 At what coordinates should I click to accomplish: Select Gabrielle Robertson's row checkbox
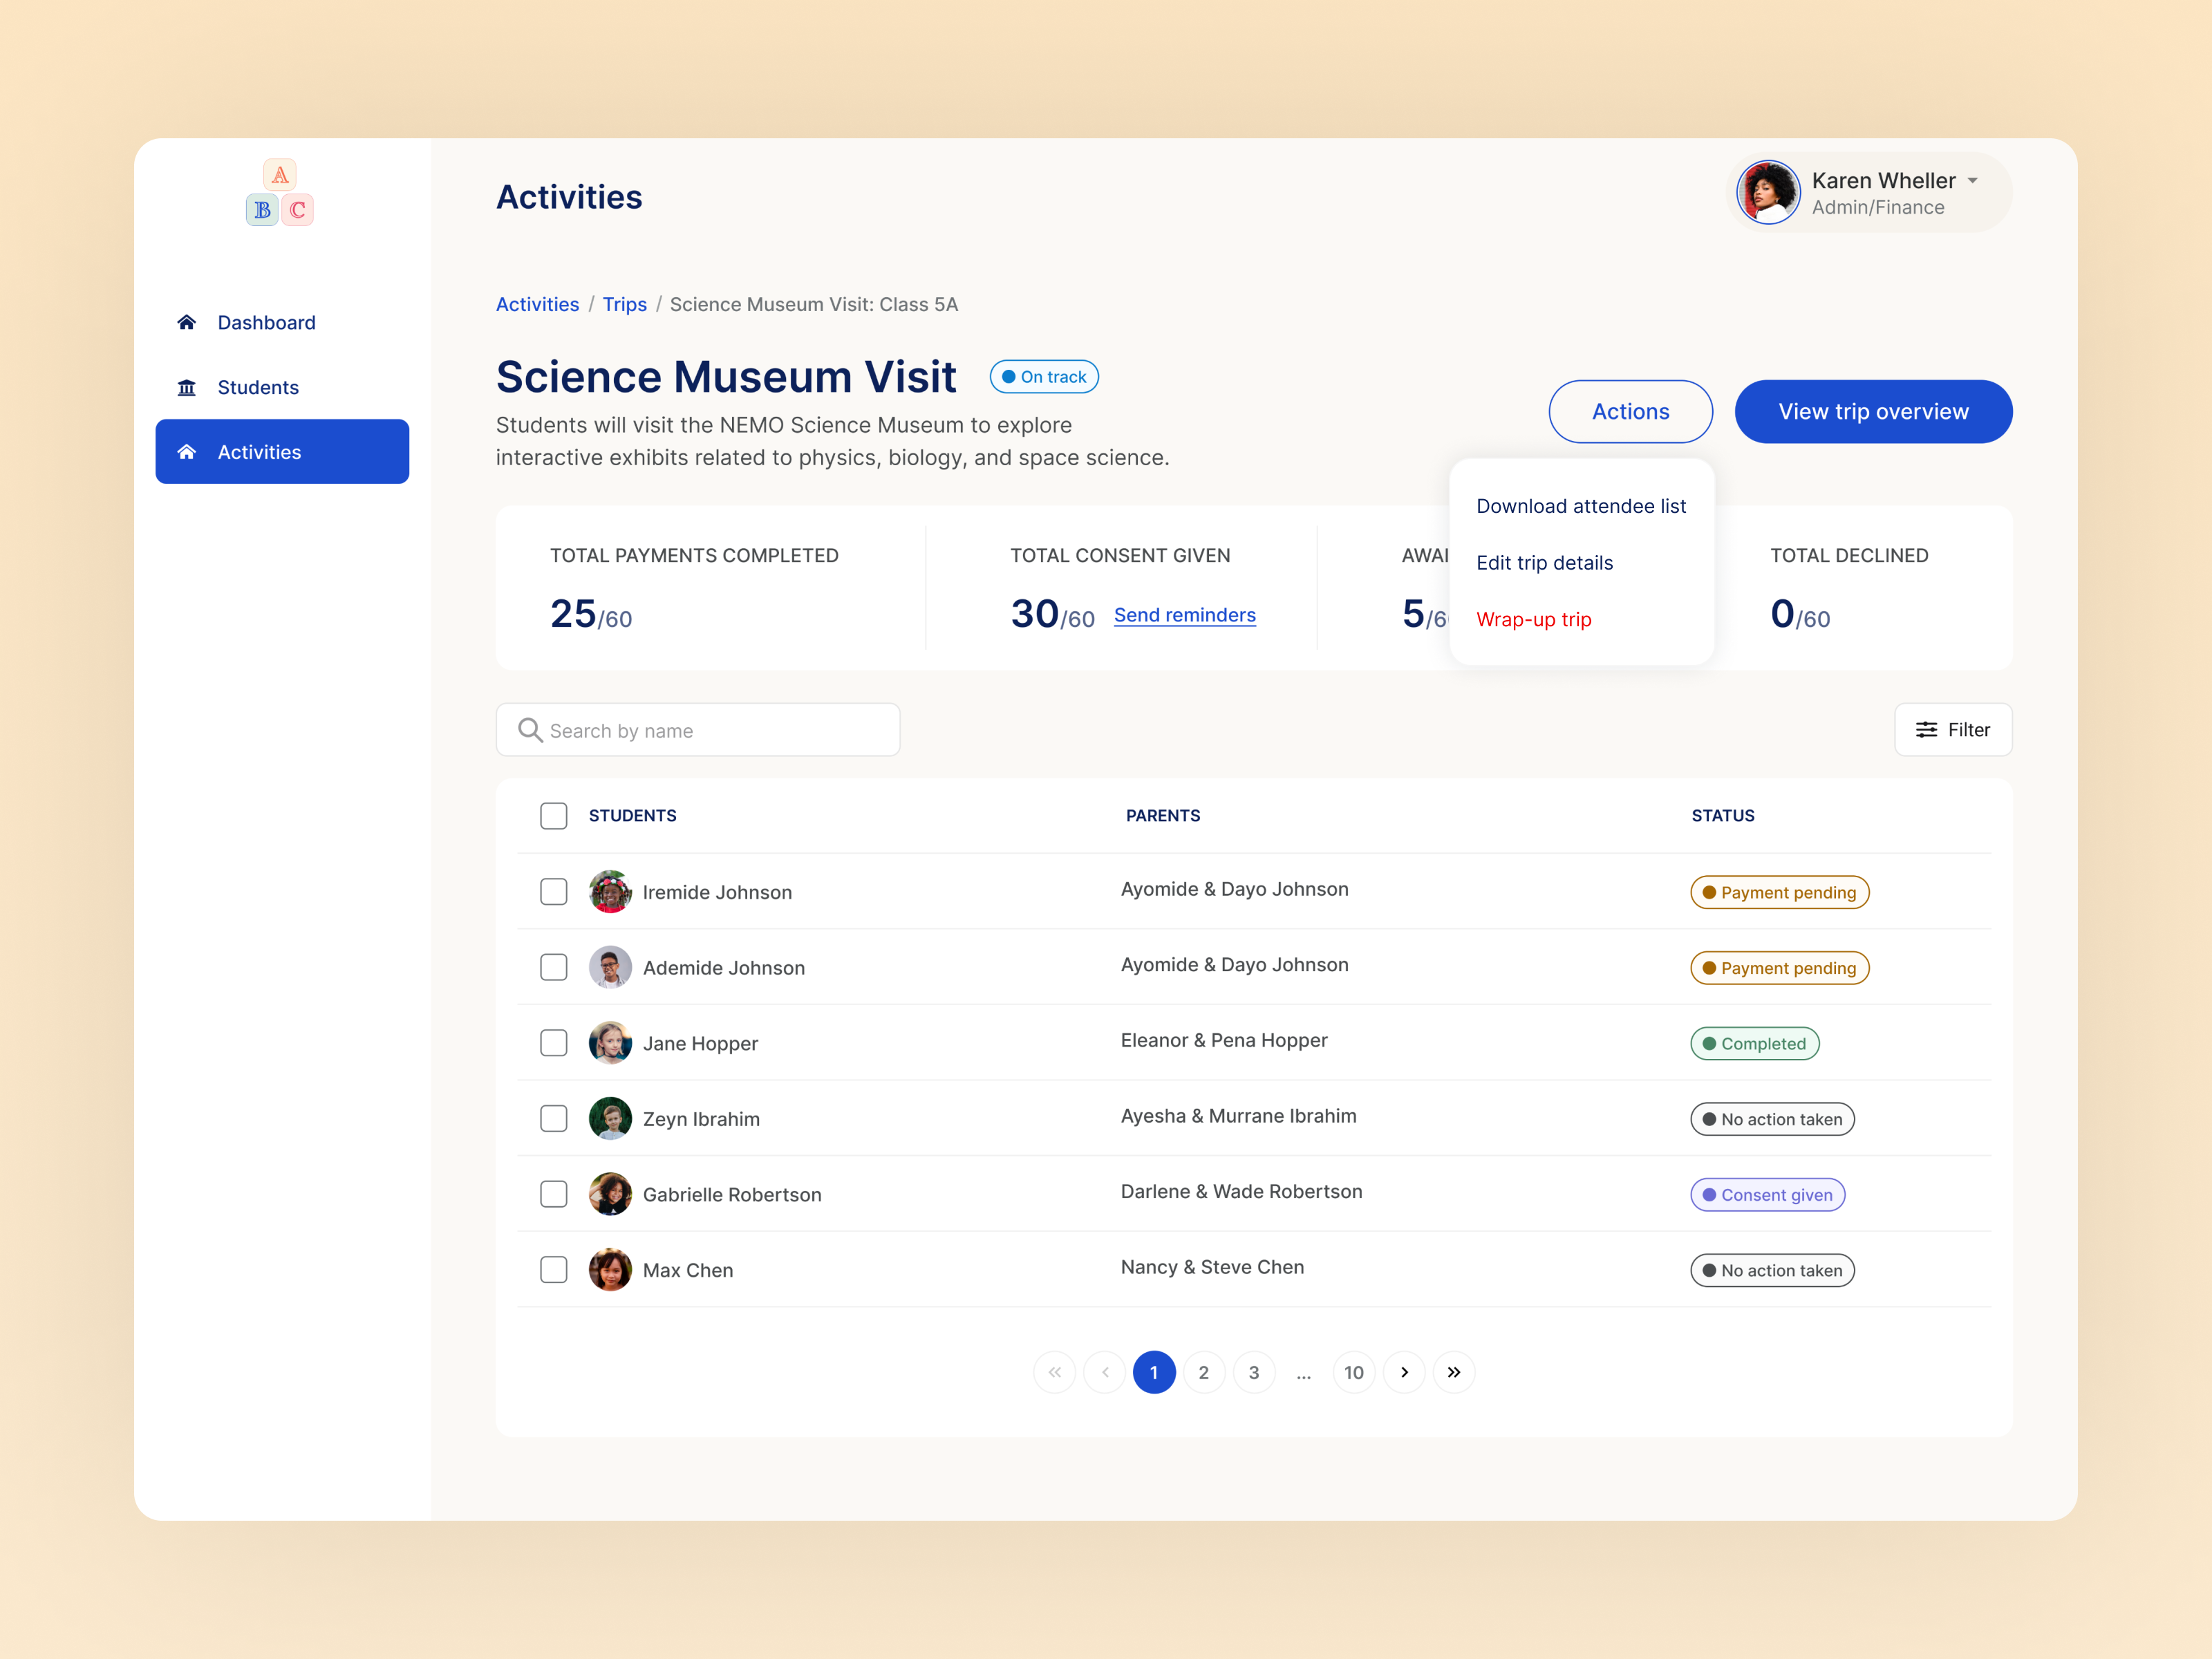[554, 1194]
